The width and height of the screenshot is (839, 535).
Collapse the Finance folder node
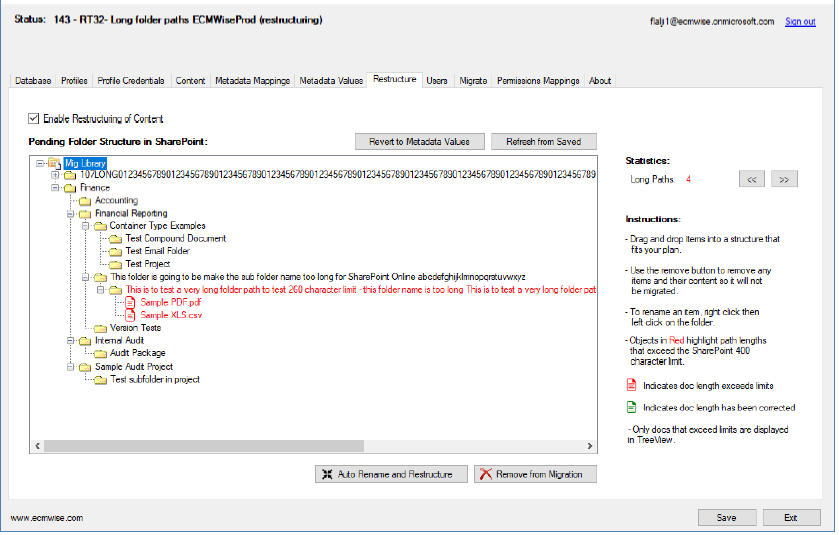point(55,187)
